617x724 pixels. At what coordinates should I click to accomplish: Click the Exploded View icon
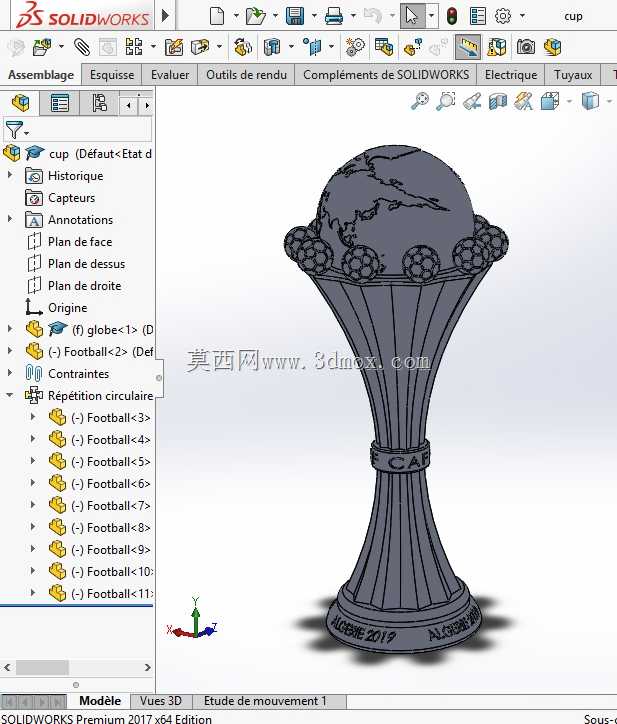tap(412, 47)
